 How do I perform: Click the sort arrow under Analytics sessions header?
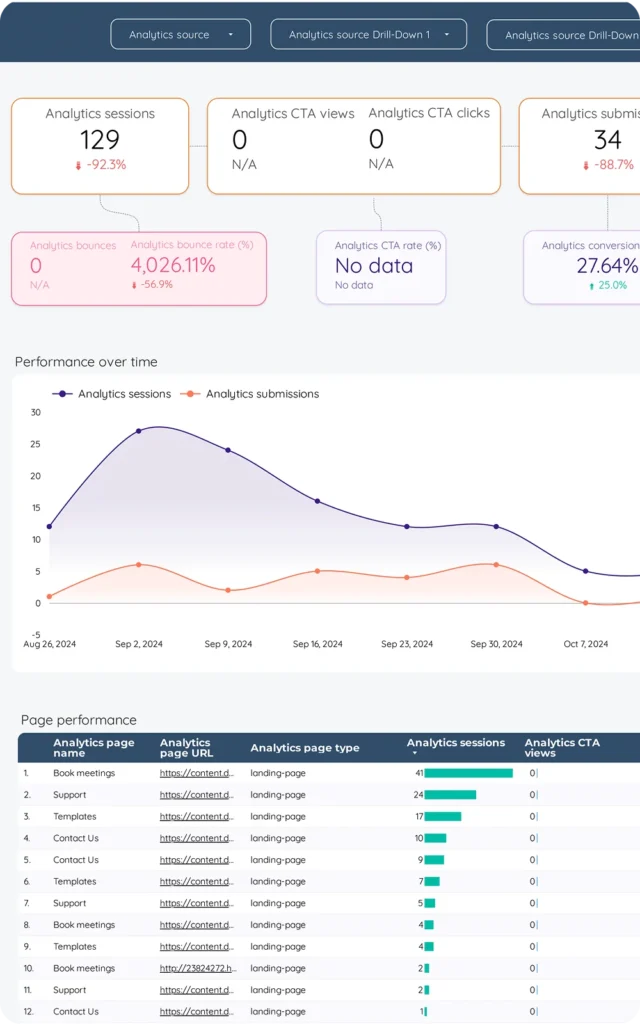pyautogui.click(x=414, y=754)
